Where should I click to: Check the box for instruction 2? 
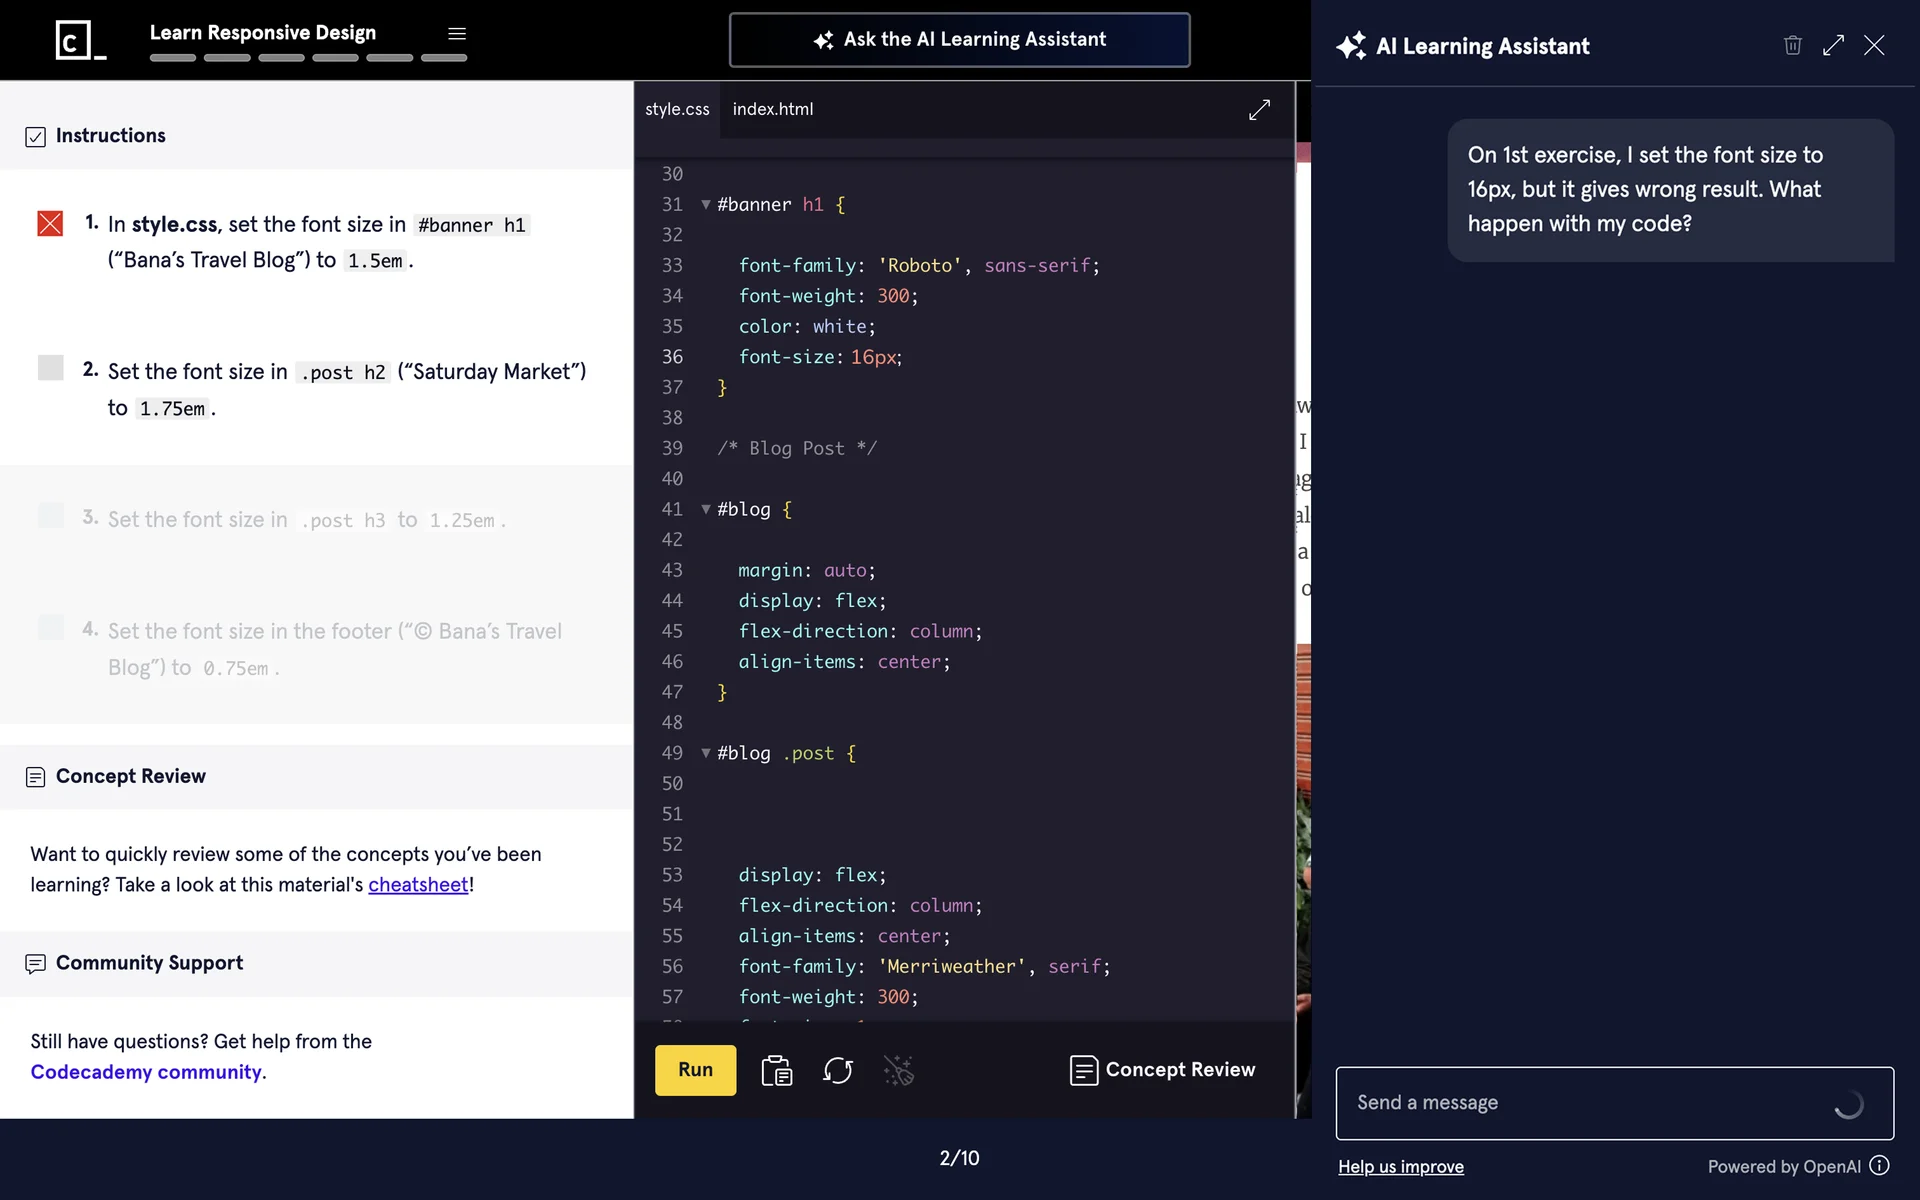[x=50, y=368]
